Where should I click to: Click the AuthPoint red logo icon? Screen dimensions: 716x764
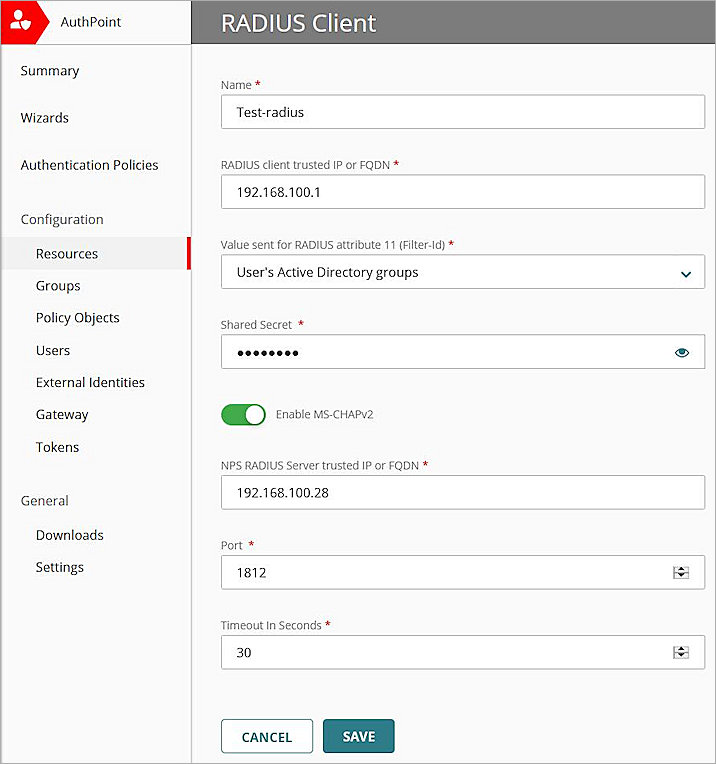click(24, 22)
